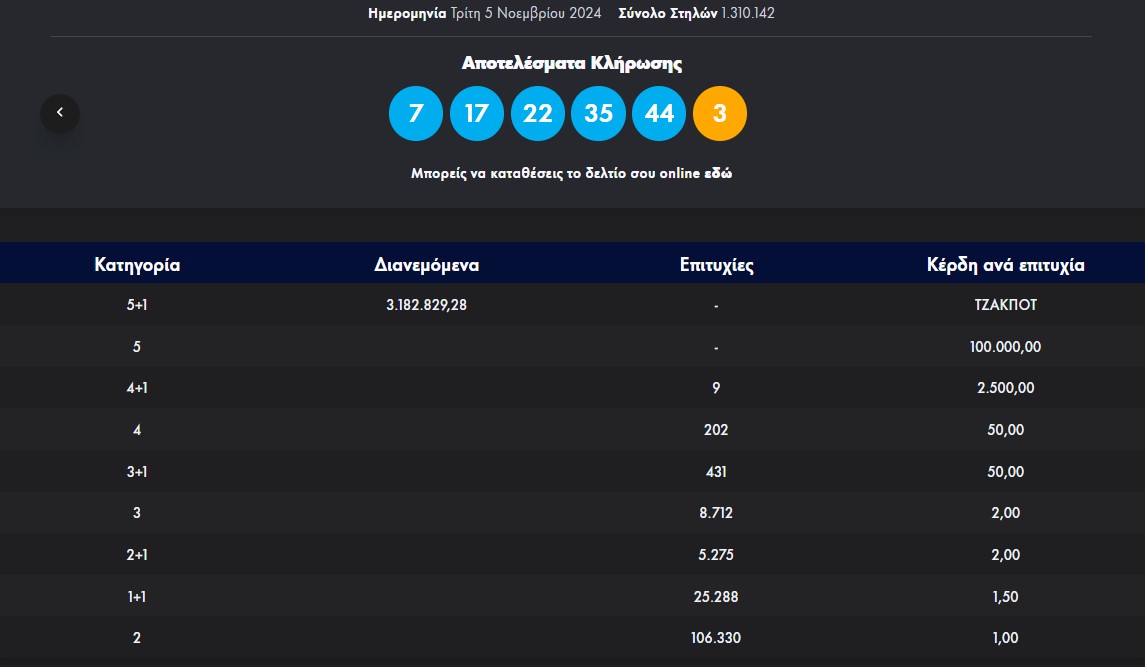
Task: Select the 100.000,00 prize for category 5
Action: point(1006,346)
